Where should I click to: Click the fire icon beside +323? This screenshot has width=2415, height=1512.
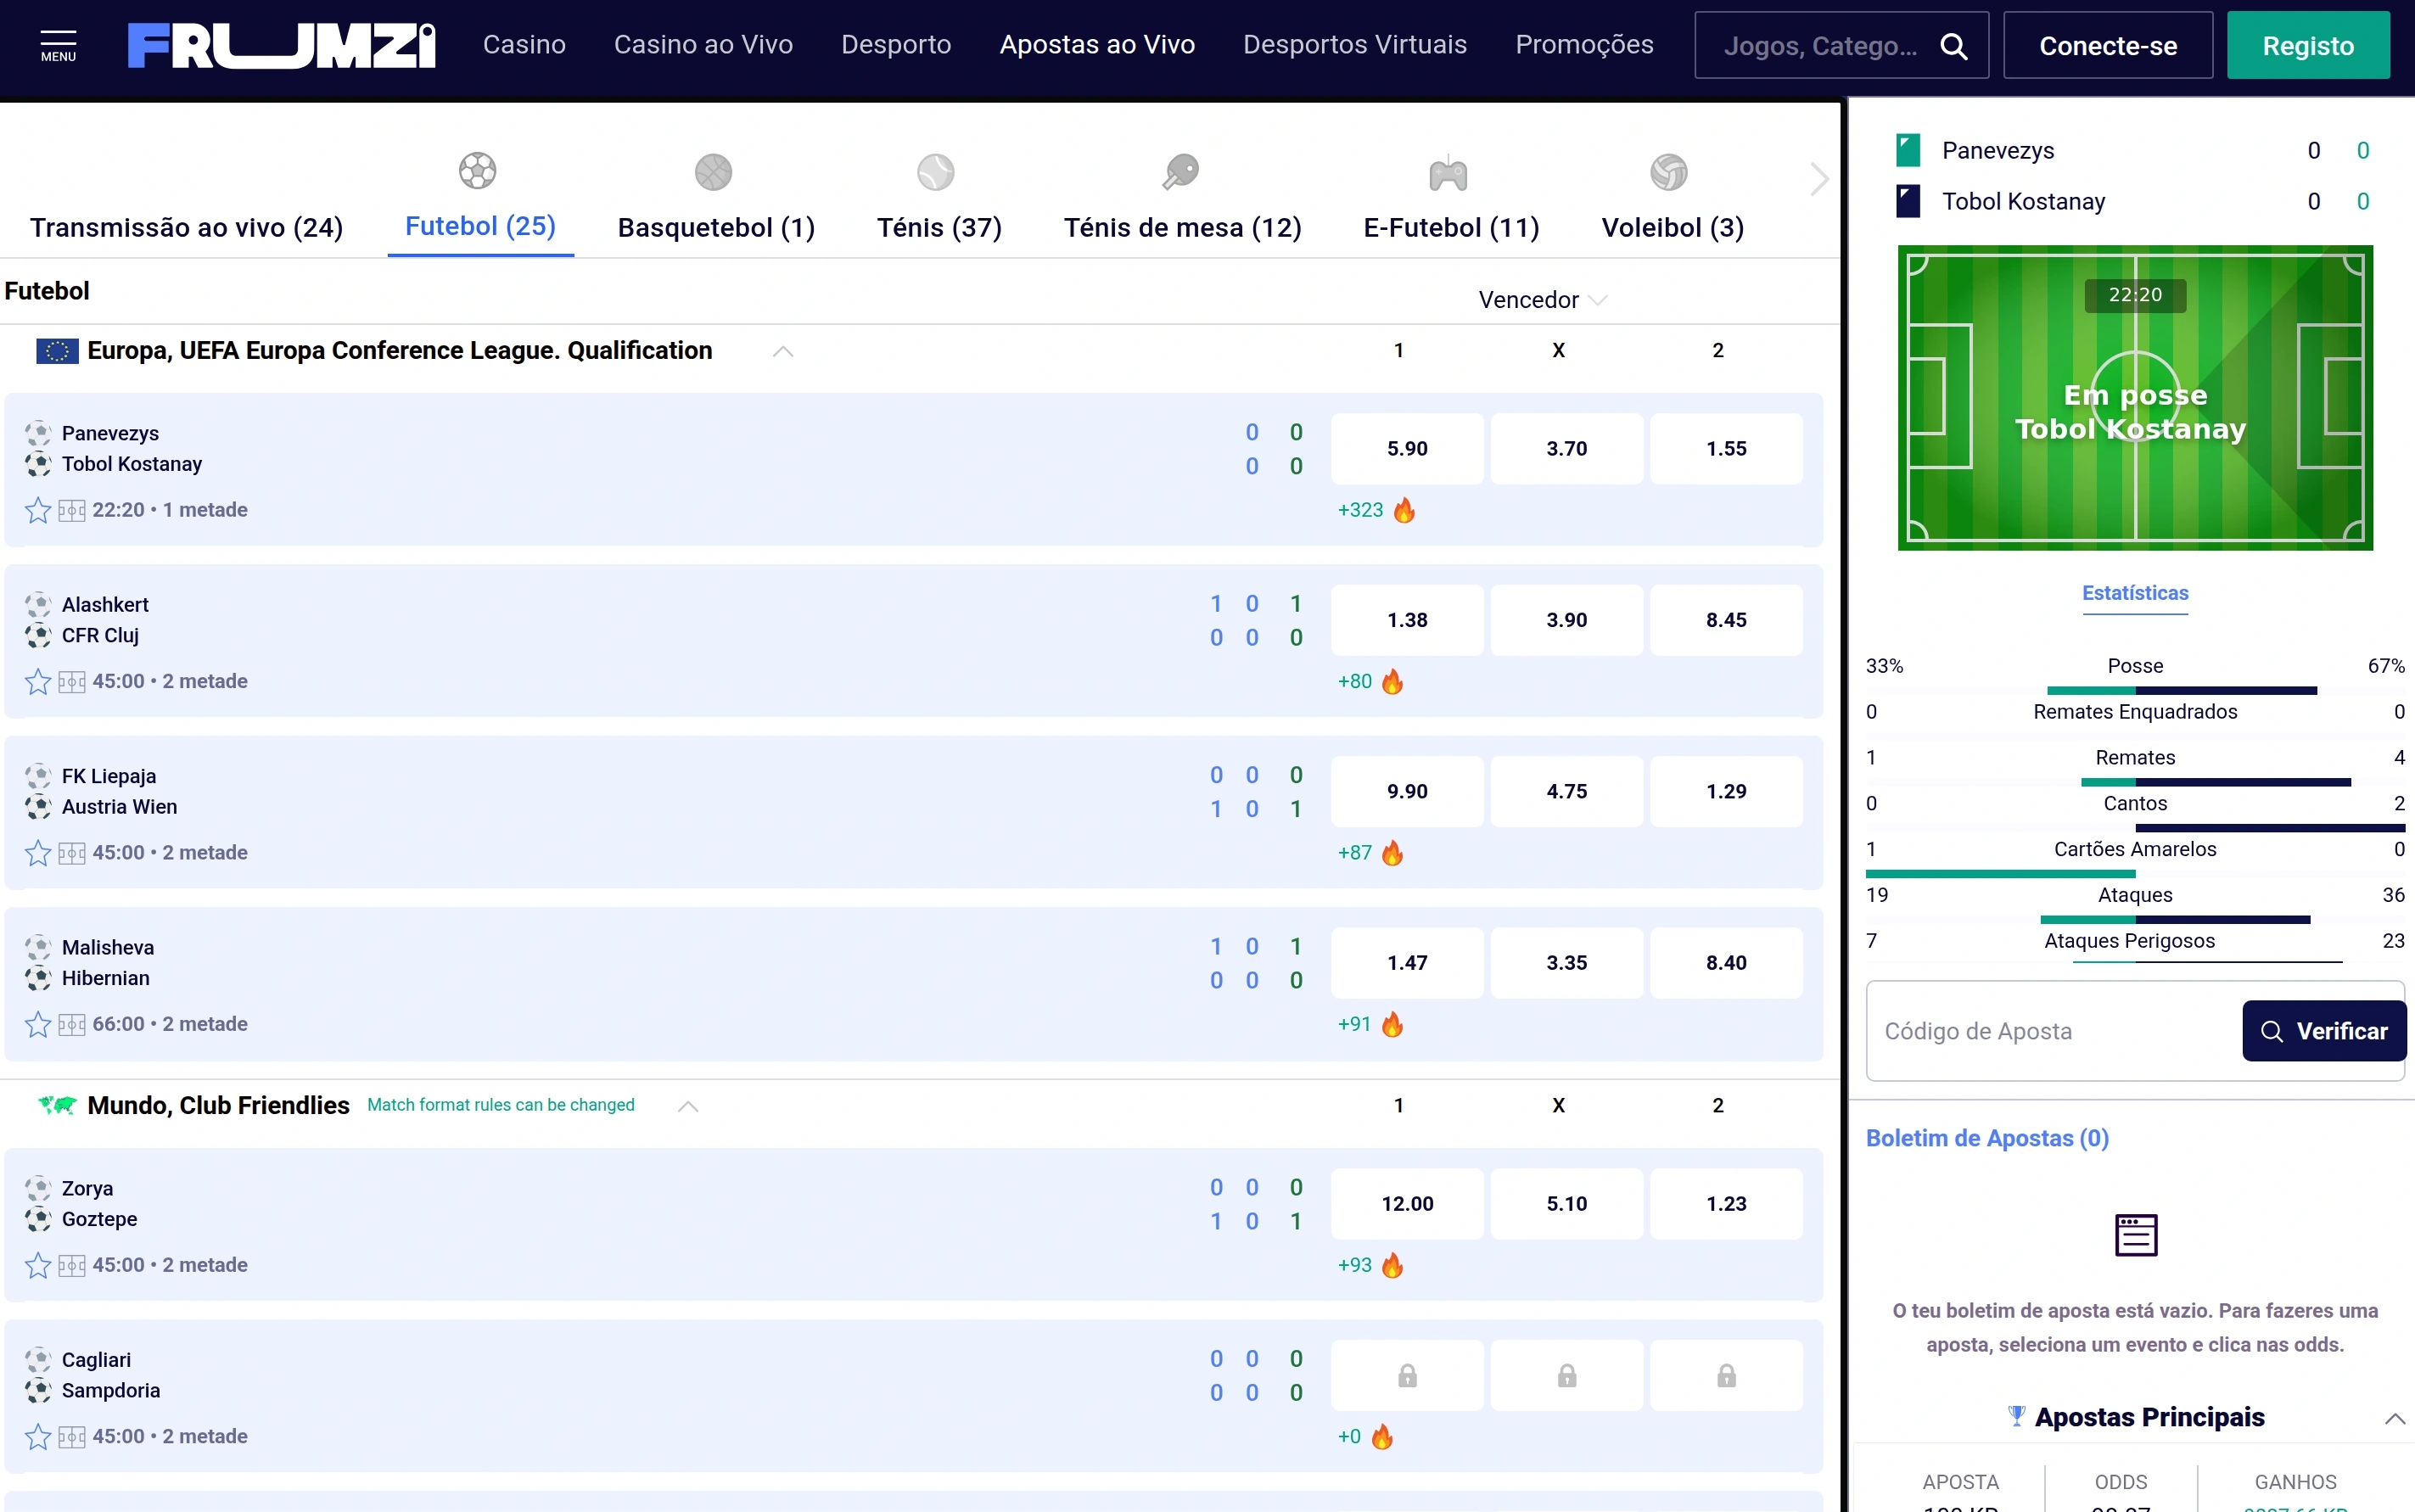1404,511
